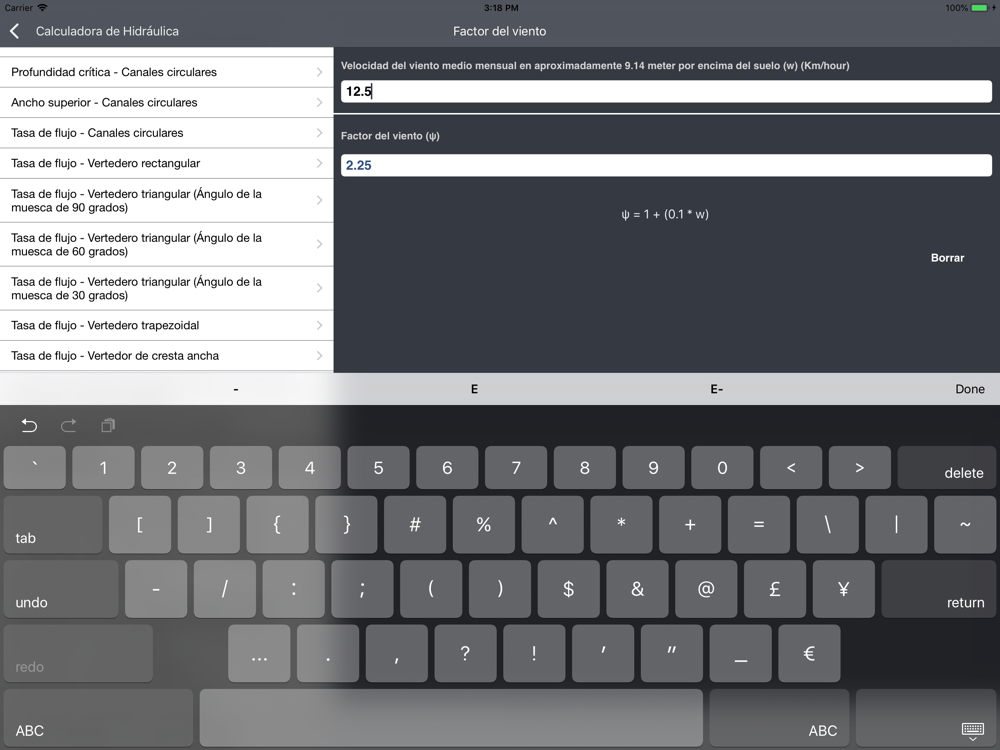Switch keyboard to ABC letters, left key

(98, 717)
